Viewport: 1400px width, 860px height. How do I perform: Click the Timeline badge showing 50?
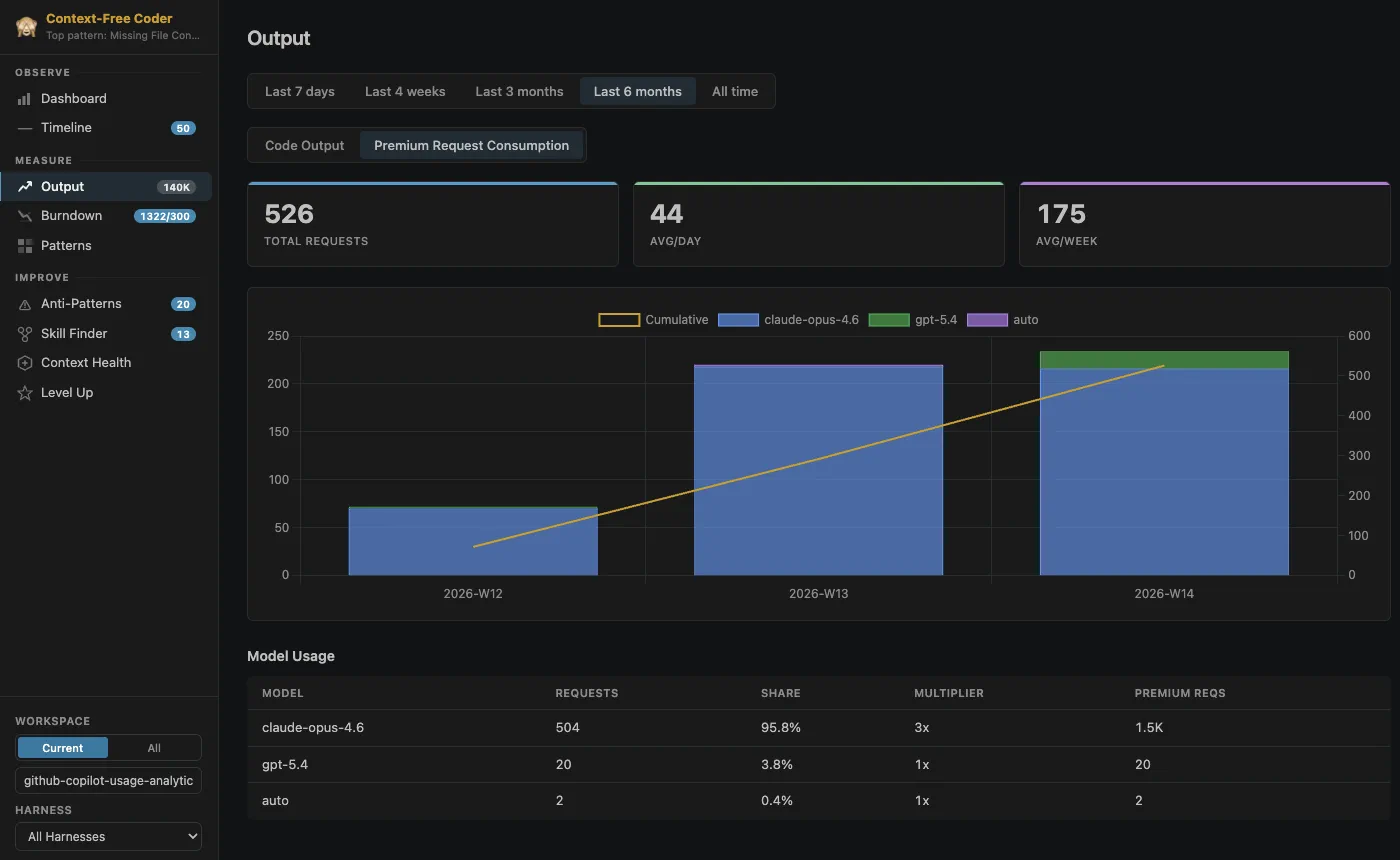[183, 128]
